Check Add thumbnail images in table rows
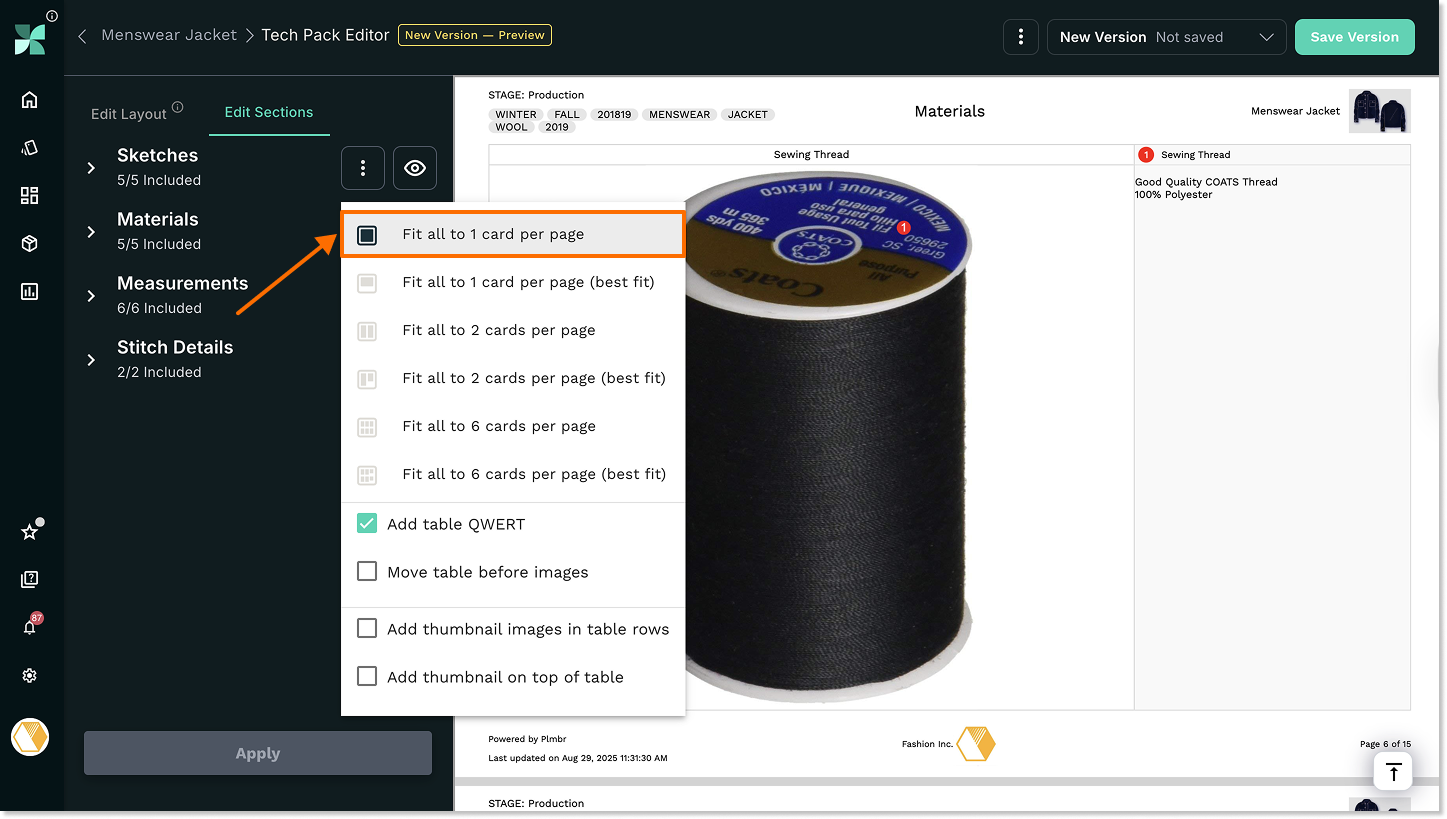The image size is (1447, 819). [367, 629]
